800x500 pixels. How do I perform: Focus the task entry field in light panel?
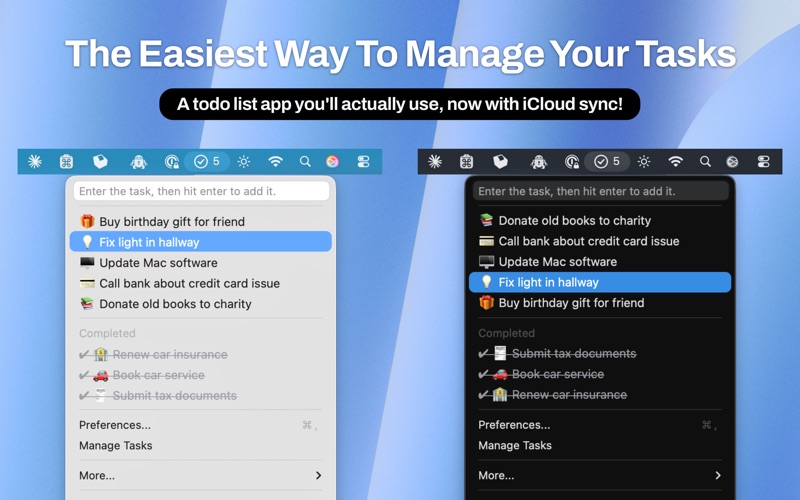pos(201,191)
